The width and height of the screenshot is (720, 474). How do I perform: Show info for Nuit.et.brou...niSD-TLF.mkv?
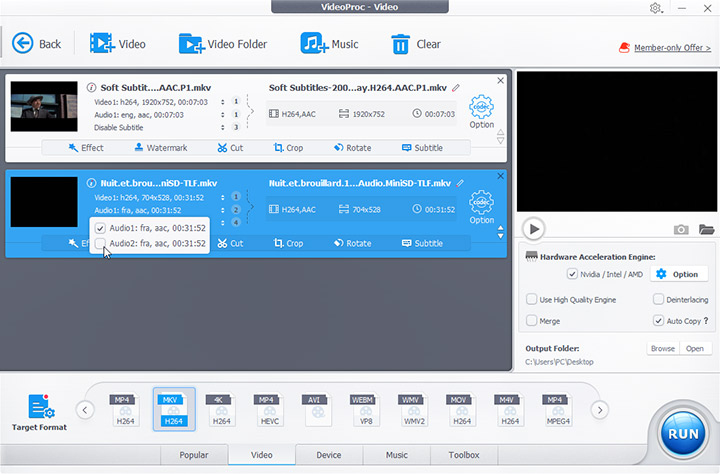coord(91,183)
